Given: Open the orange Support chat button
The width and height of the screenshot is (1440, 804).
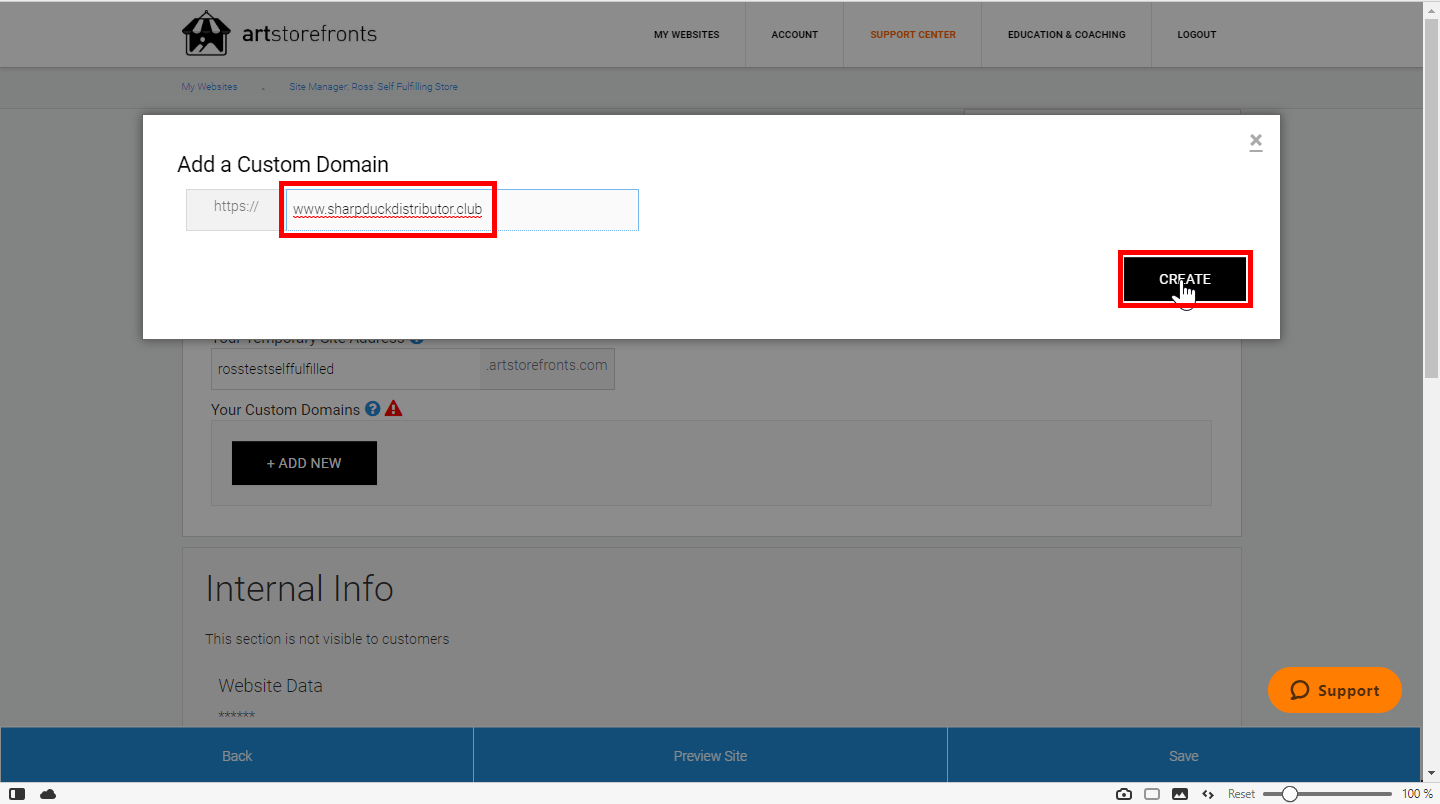Looking at the screenshot, I should point(1335,690).
